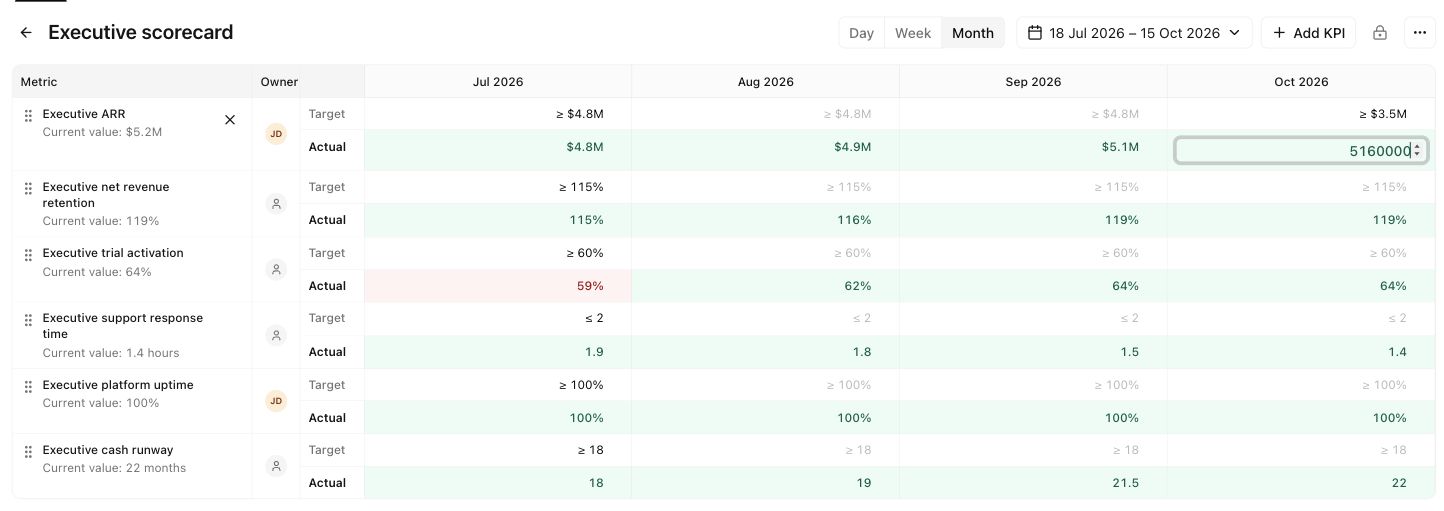This screenshot has width=1444, height=511.
Task: Click the Aug 2026 support response actual 1.8
Action: [x=861, y=352]
